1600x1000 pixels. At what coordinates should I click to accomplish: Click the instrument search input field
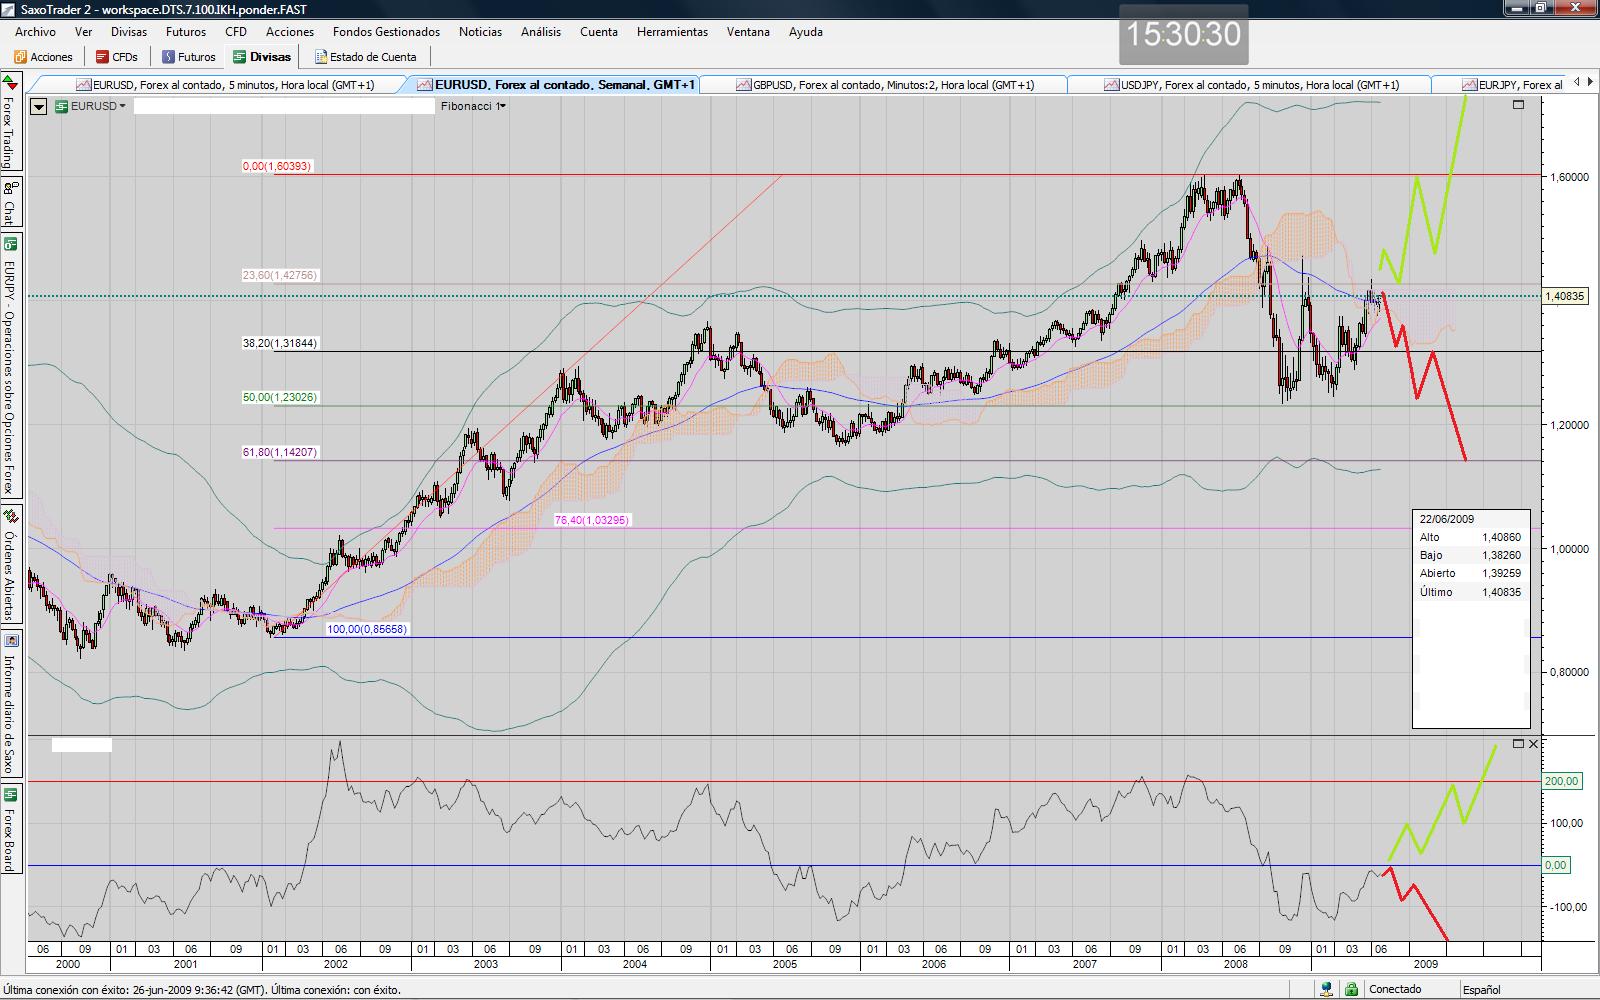coord(284,106)
